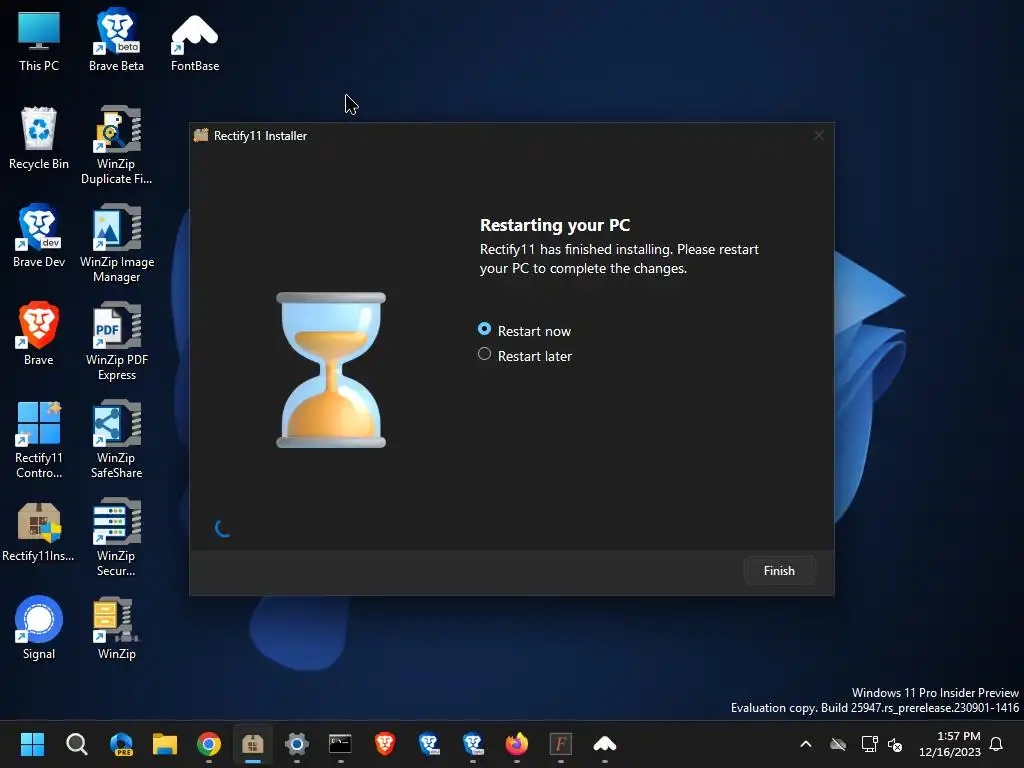Open This PC desktop icon
1024x768 pixels.
[39, 42]
